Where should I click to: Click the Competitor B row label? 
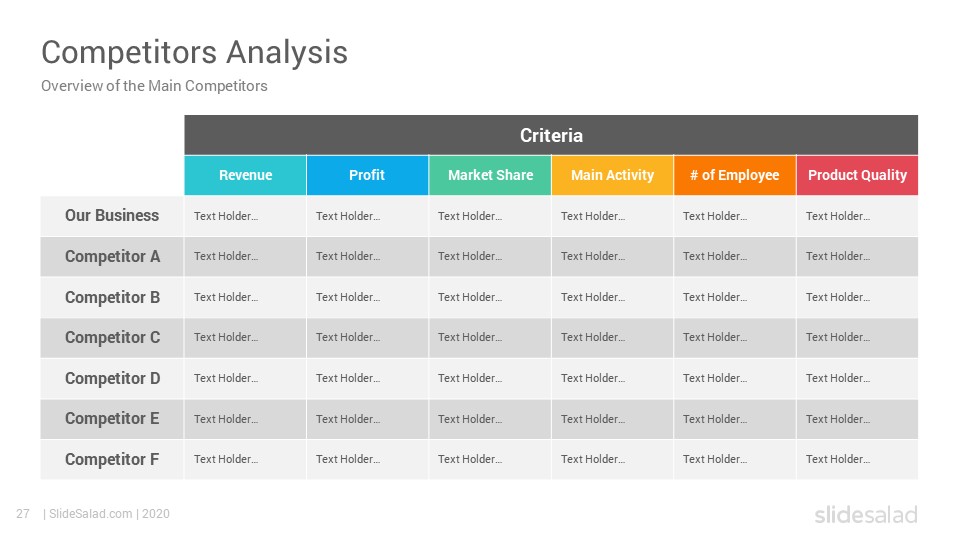click(112, 297)
